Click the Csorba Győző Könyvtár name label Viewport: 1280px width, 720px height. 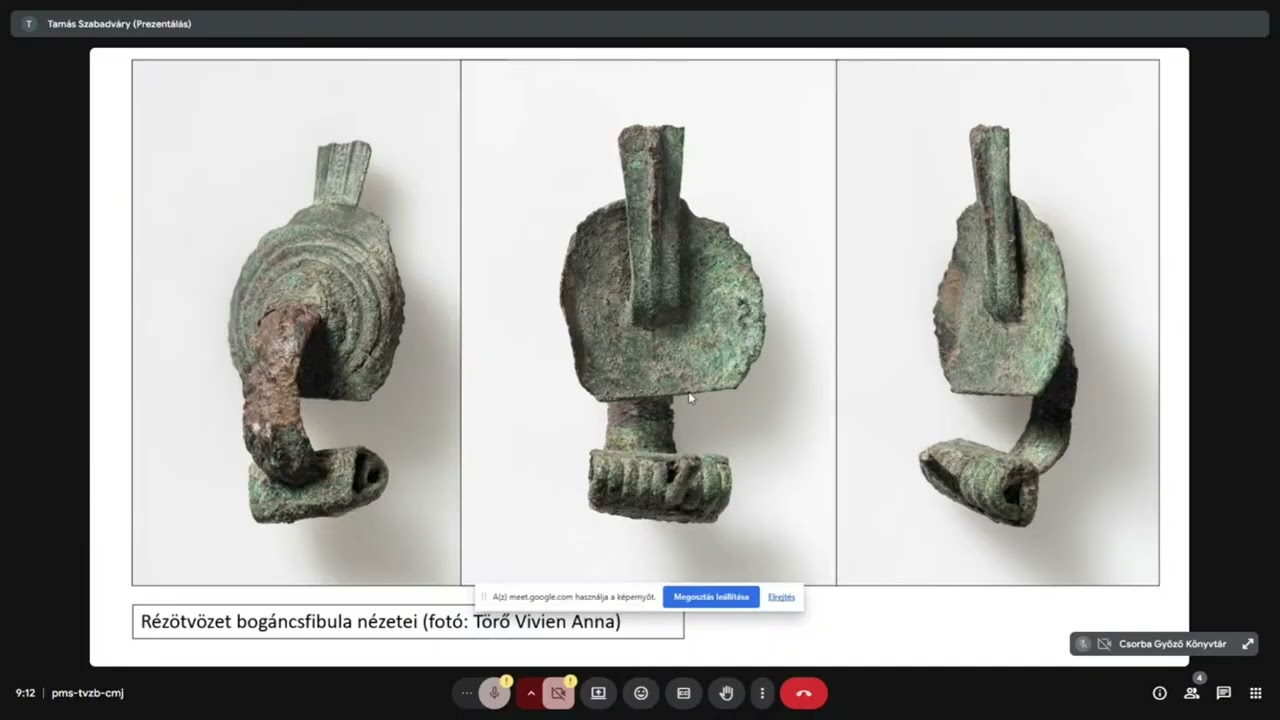click(1172, 644)
